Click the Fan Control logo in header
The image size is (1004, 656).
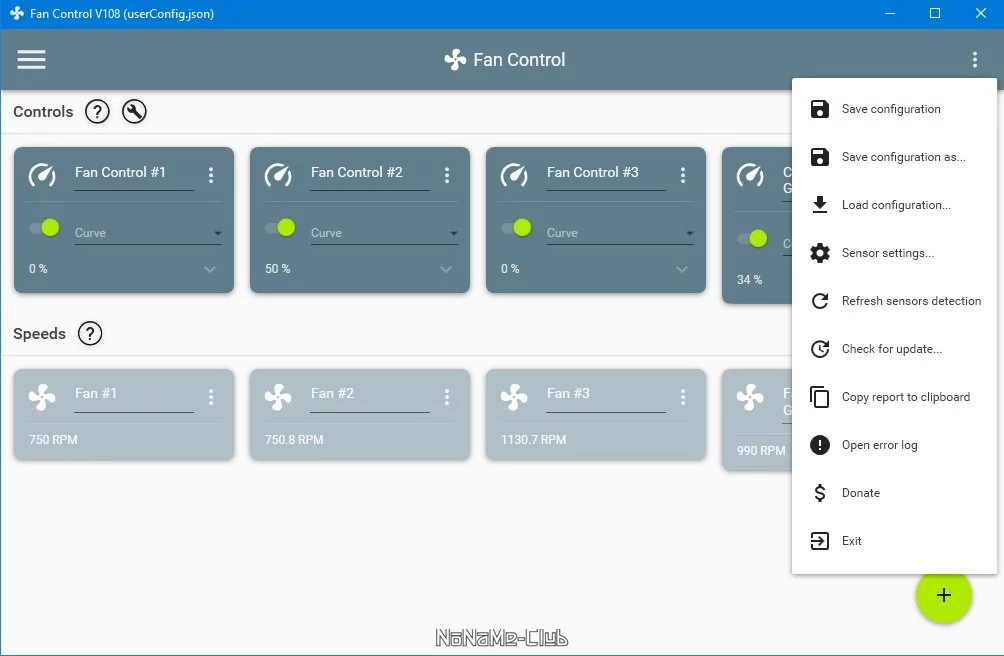455,60
